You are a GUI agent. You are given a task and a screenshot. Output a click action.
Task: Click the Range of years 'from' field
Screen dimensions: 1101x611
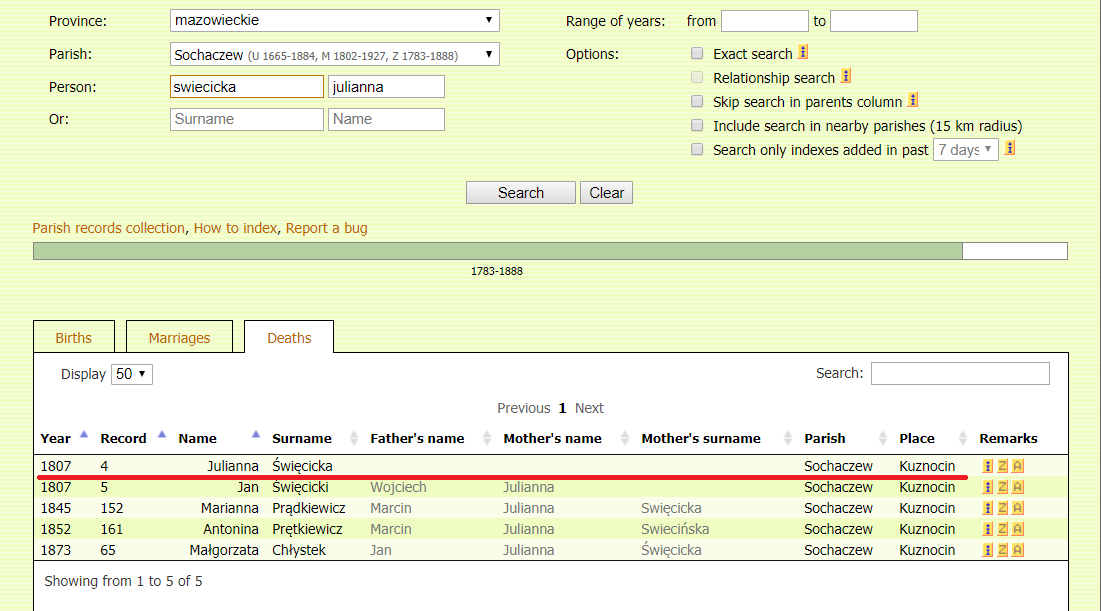point(764,21)
